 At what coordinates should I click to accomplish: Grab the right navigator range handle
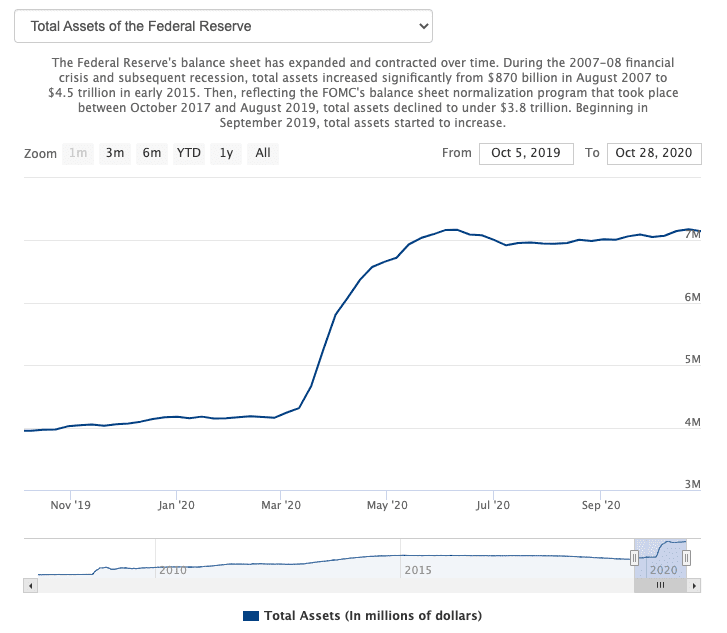click(687, 558)
